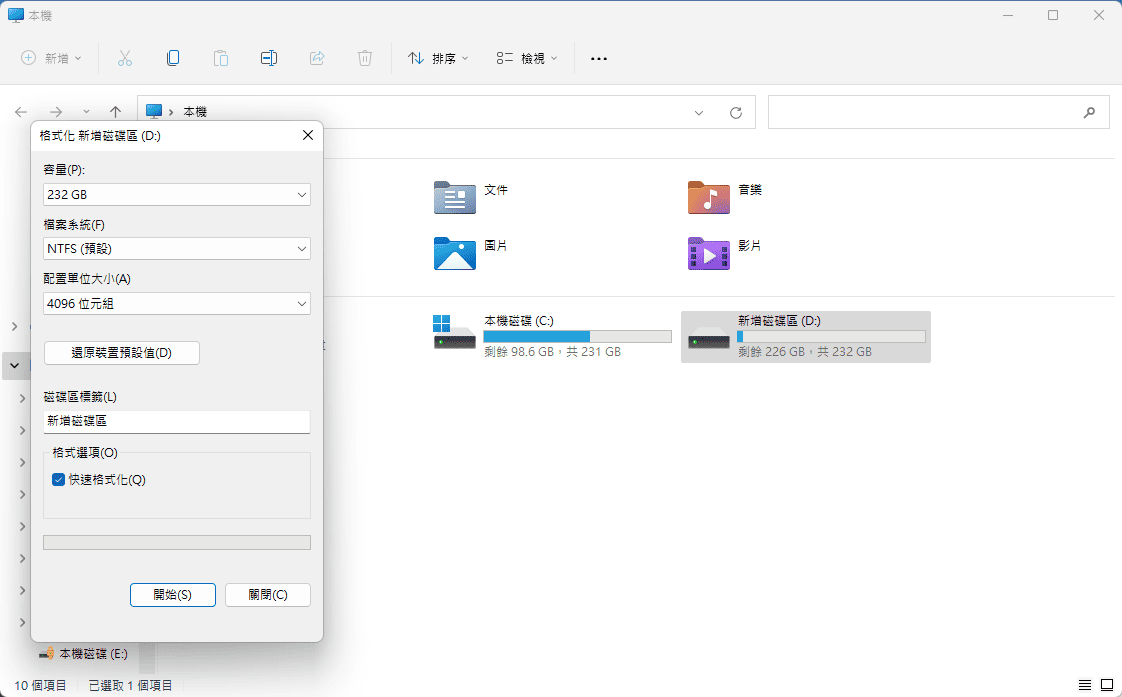This screenshot has width=1122, height=697.
Task: Open the 配置單位大小 4096 dropdown
Action: 177,303
